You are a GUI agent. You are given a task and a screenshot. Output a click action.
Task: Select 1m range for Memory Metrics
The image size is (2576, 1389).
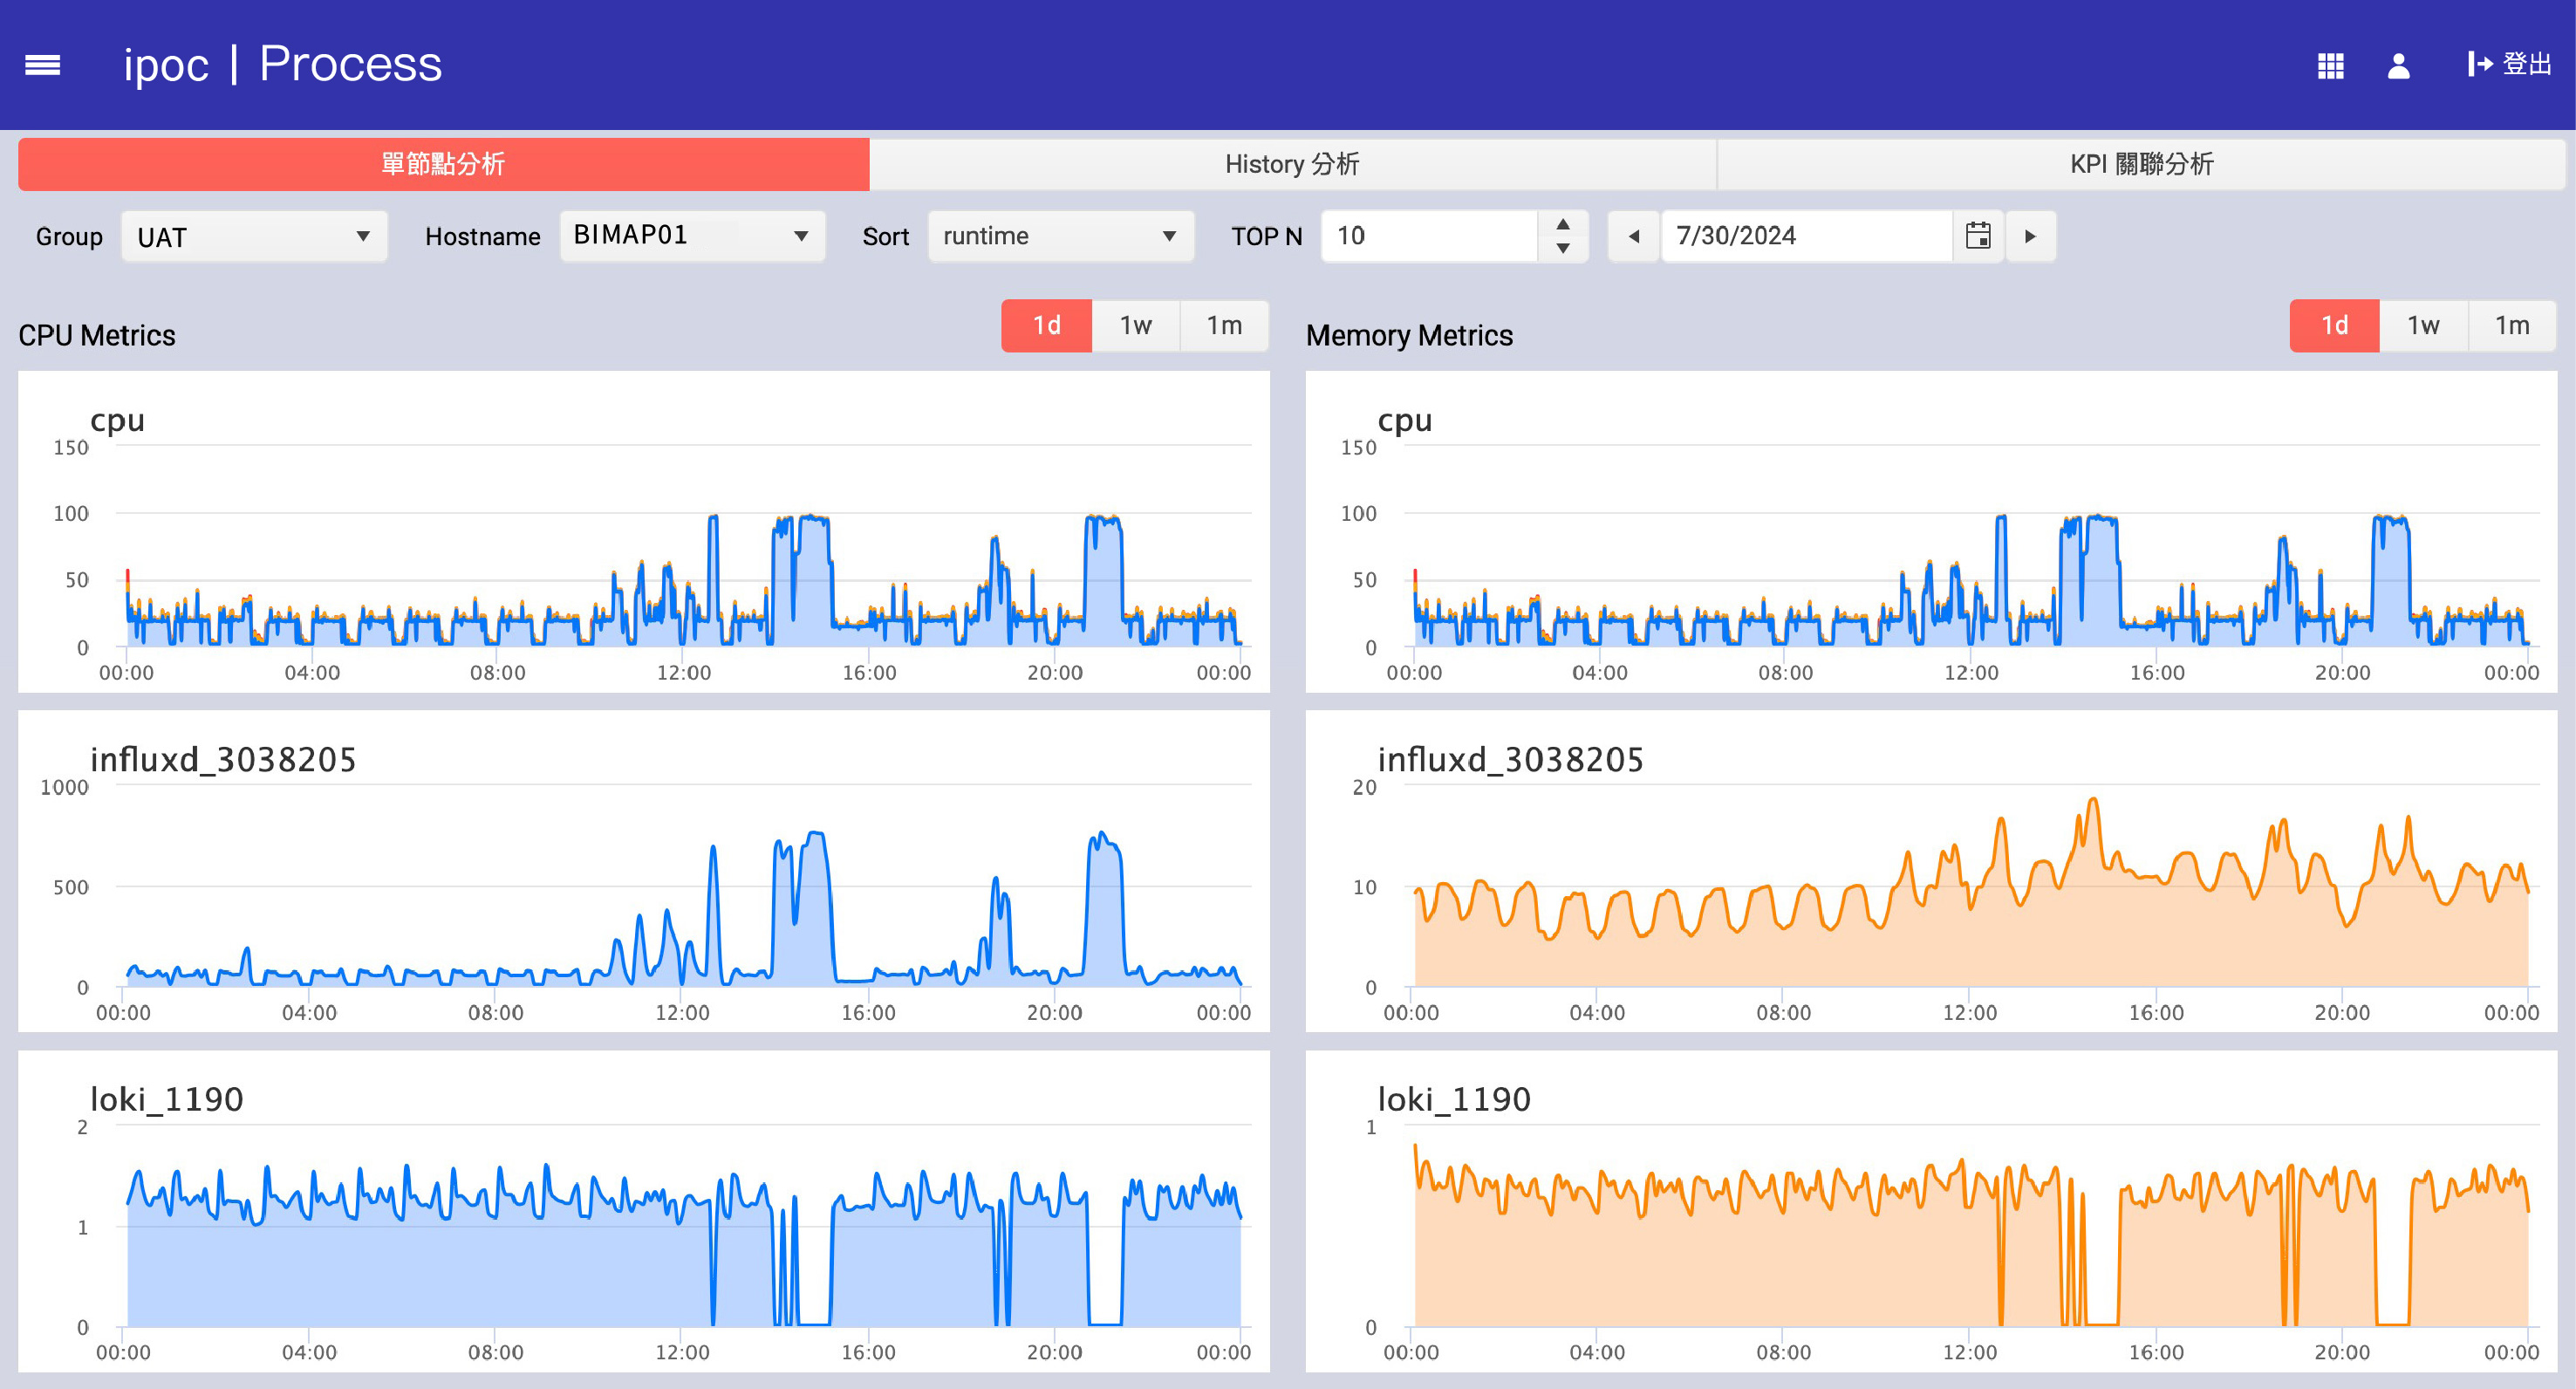point(2512,326)
